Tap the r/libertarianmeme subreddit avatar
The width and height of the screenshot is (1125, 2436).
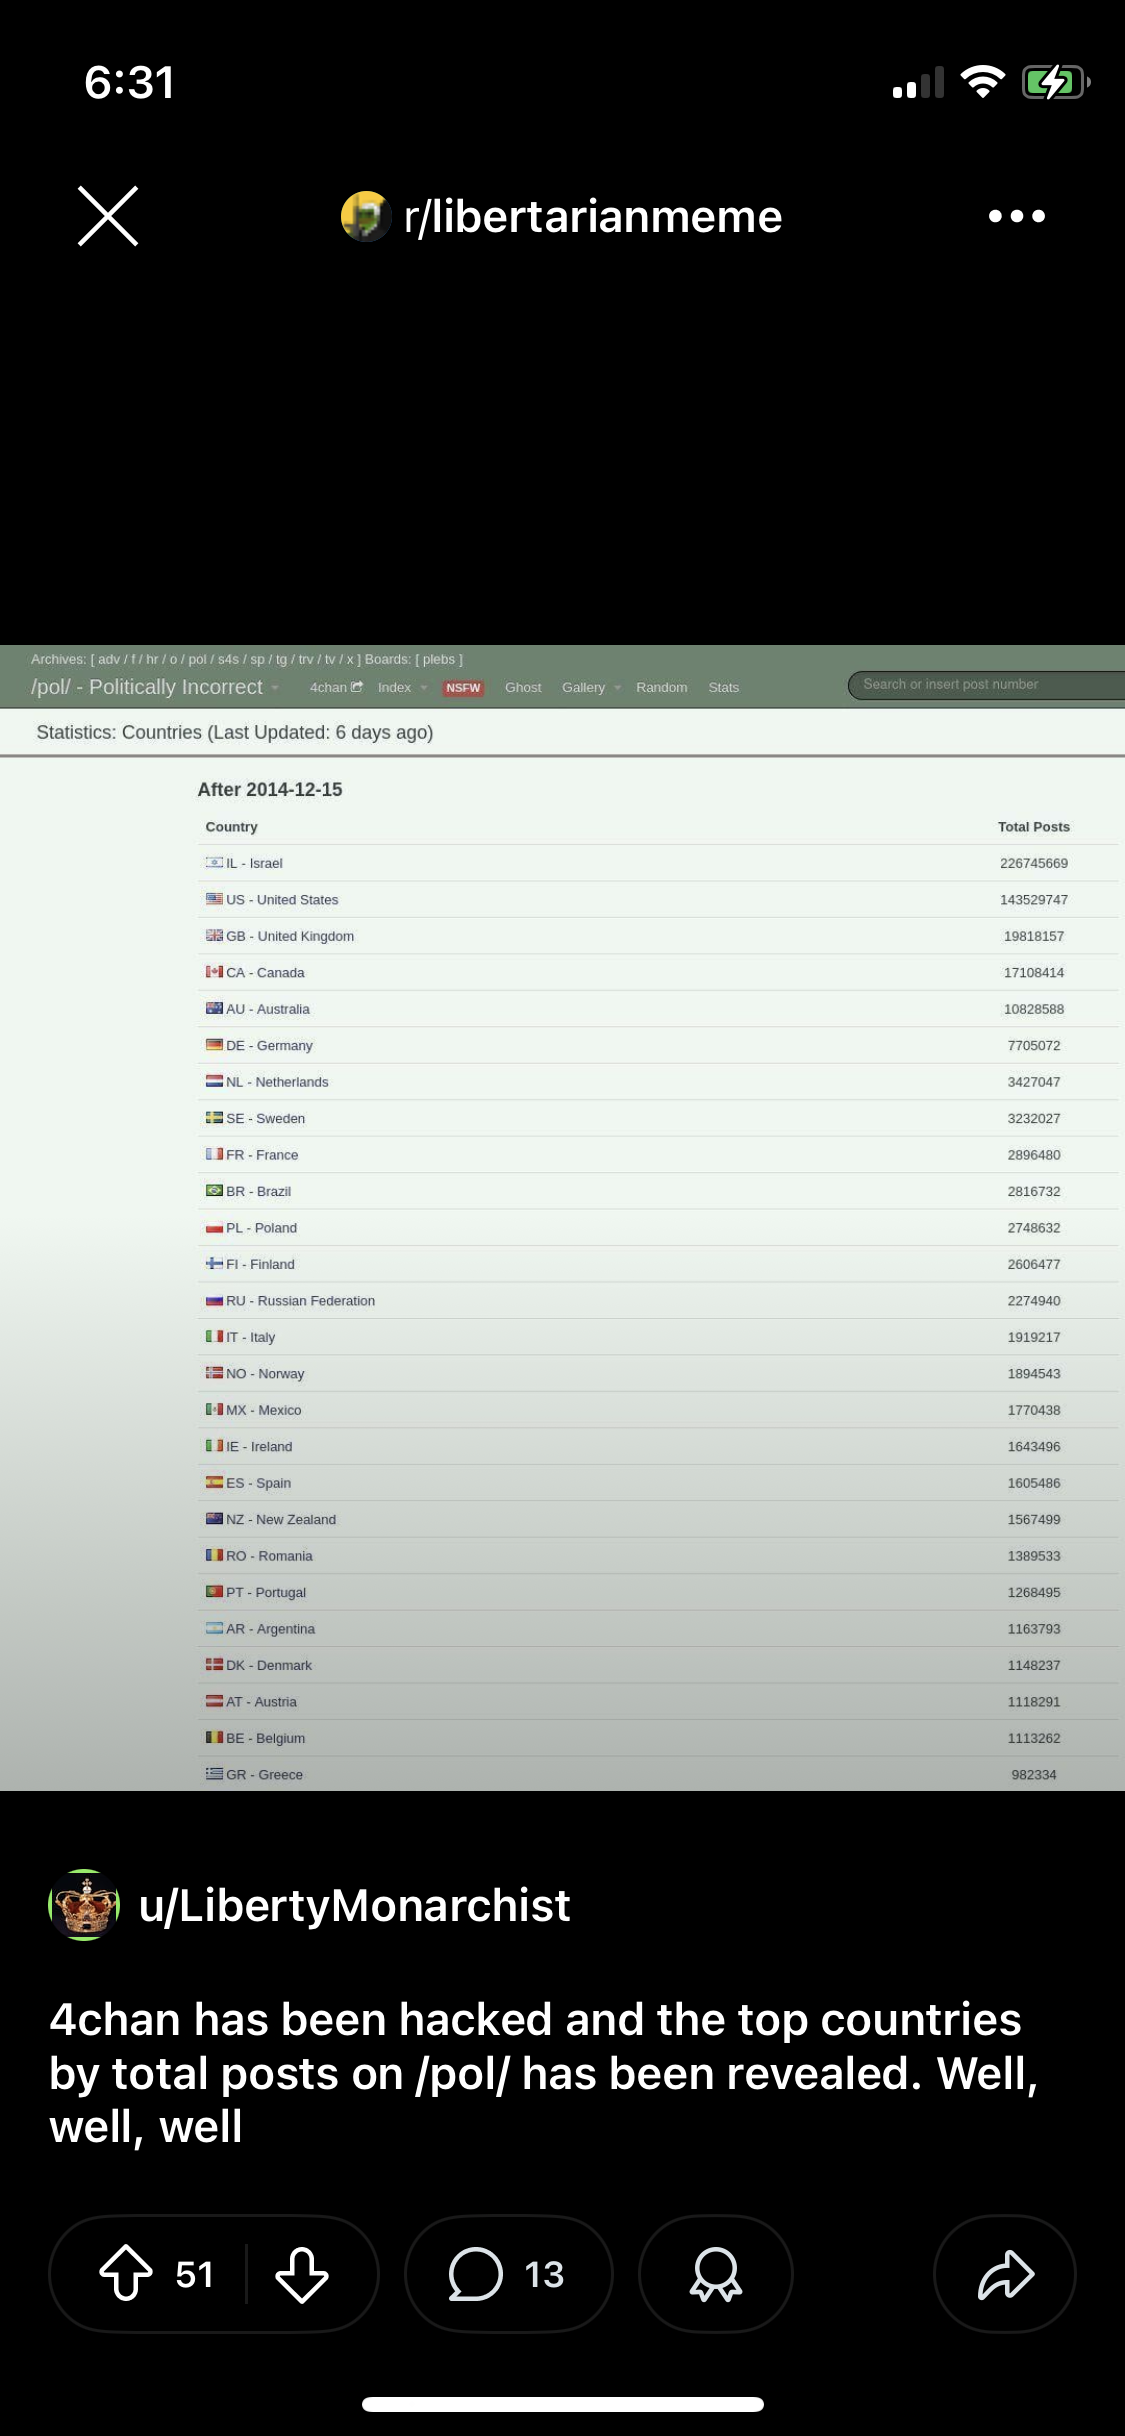click(x=365, y=216)
